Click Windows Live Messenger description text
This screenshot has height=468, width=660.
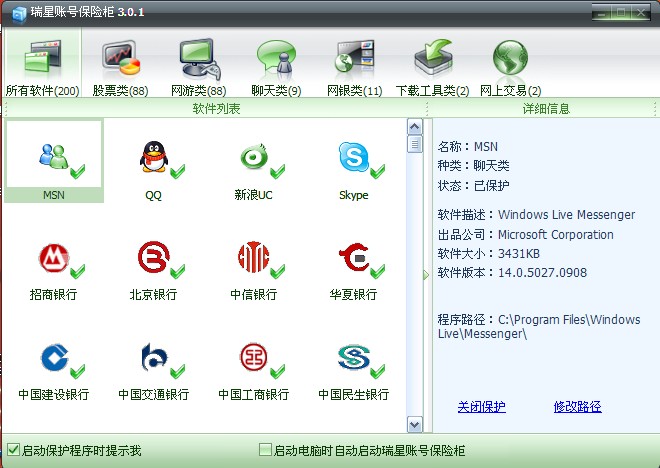[x=567, y=215]
